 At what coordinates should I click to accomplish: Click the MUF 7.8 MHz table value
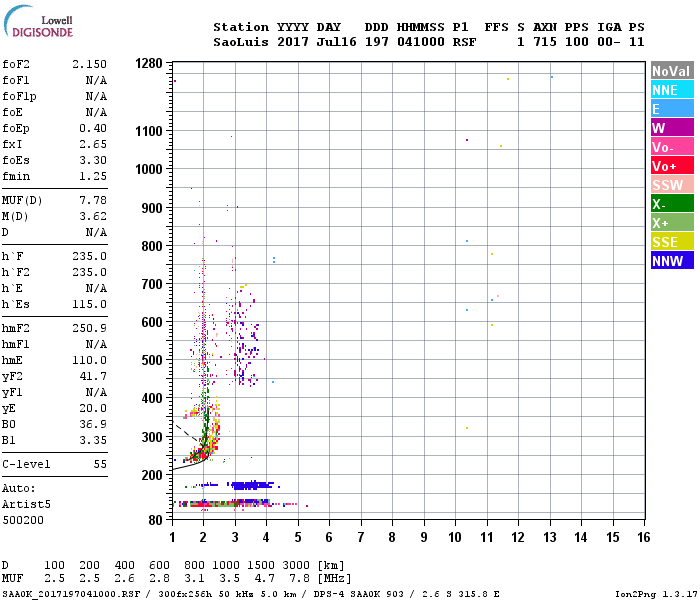pyautogui.click(x=299, y=578)
